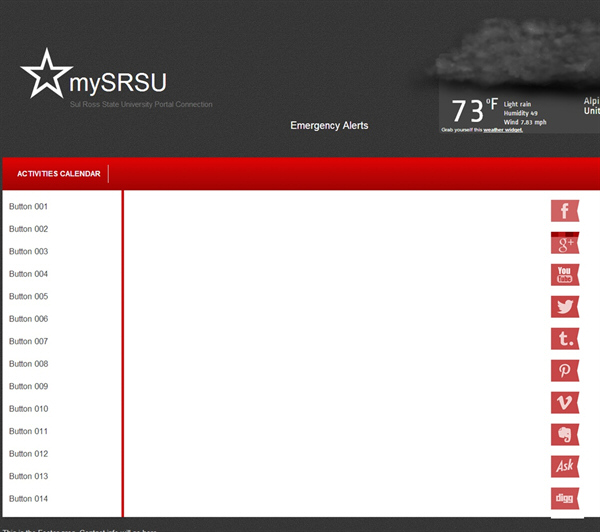Click the Vimeo icon
The width and height of the screenshot is (600, 532).
(x=565, y=403)
